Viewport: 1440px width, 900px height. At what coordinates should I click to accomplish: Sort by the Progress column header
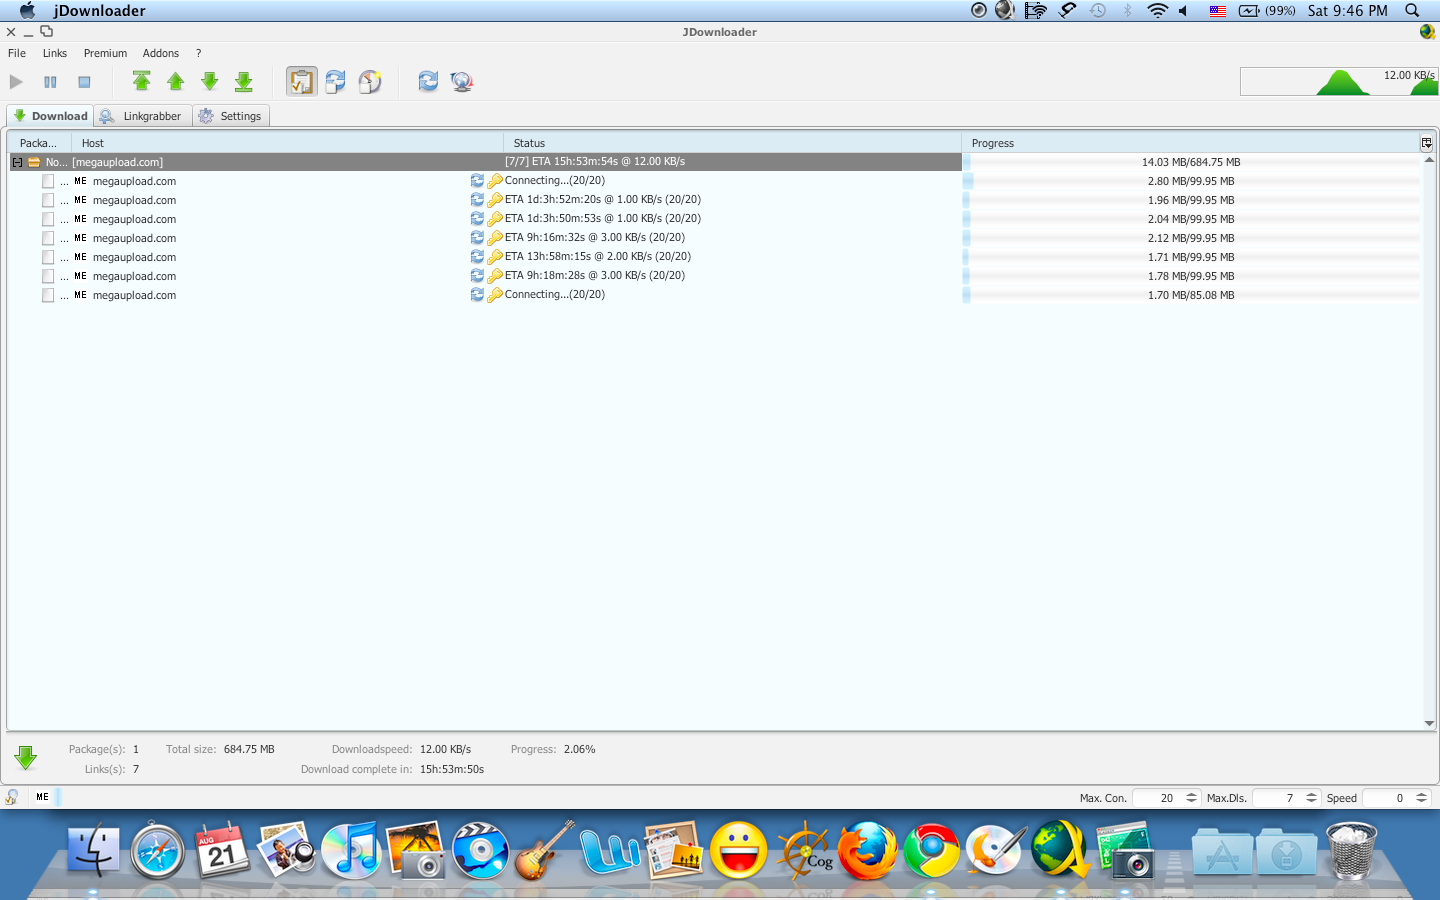pos(1190,143)
